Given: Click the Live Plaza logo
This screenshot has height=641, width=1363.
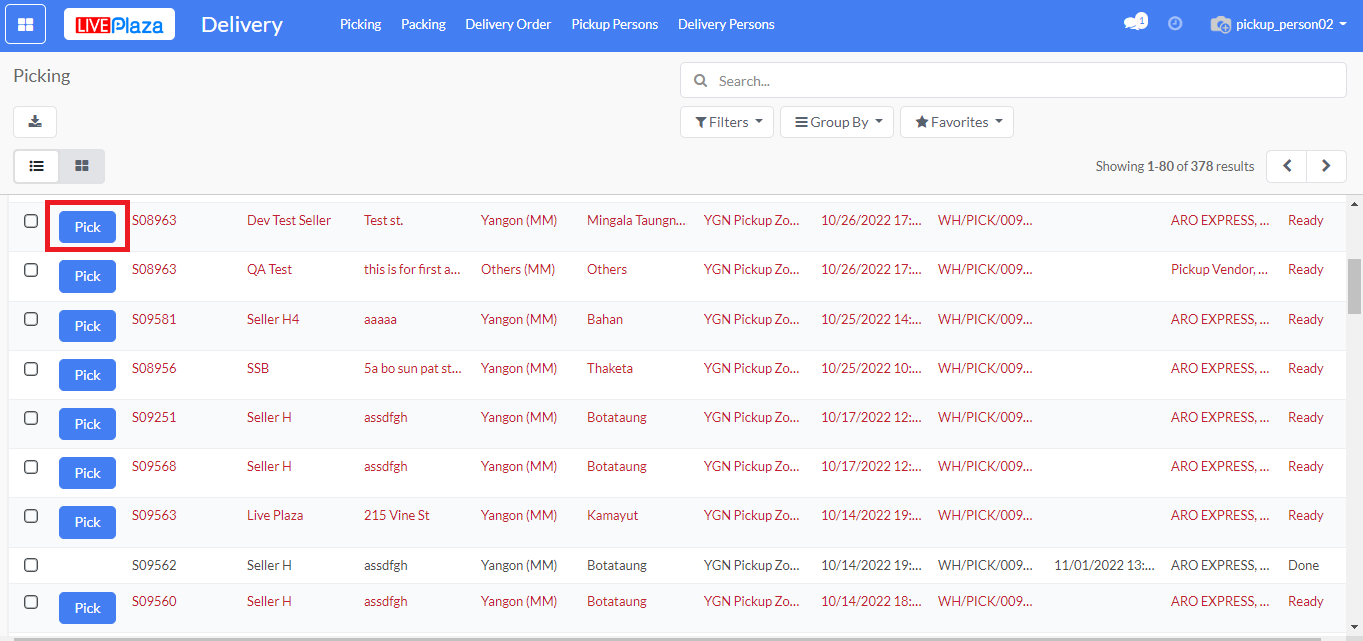Looking at the screenshot, I should pos(119,24).
